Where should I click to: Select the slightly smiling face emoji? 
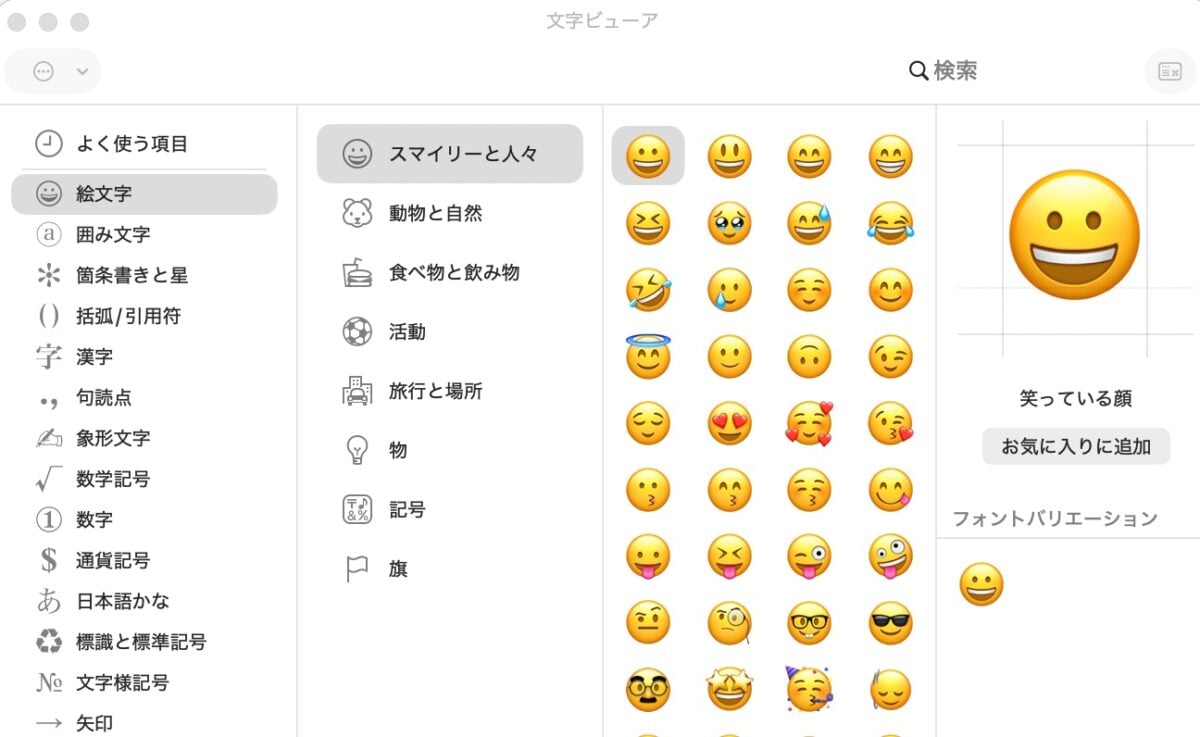click(x=728, y=356)
